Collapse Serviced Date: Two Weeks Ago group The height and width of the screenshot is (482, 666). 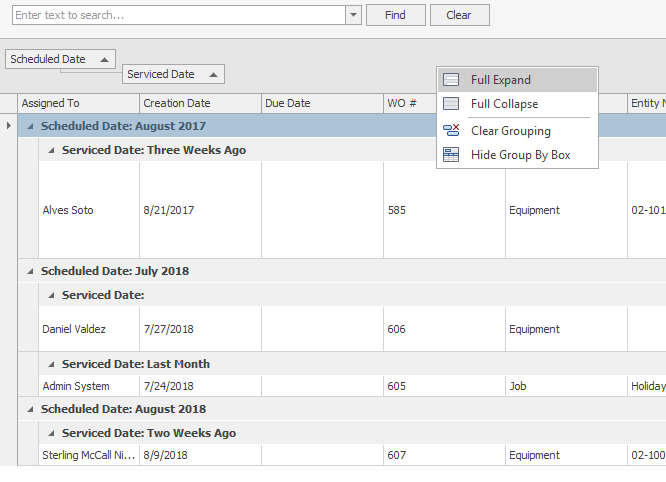click(51, 433)
